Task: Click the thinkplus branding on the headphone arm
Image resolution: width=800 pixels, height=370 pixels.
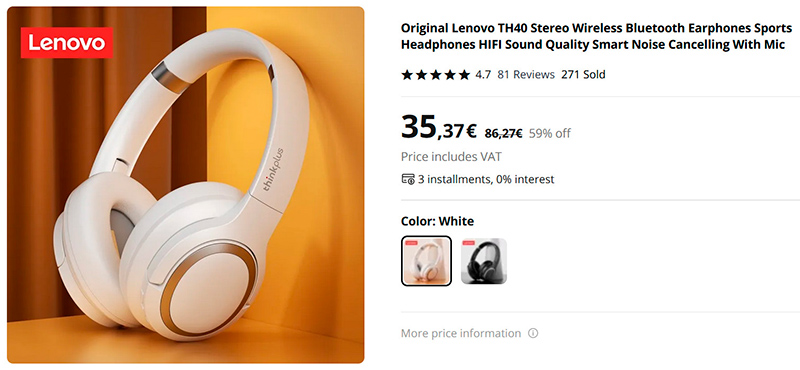Action: pyautogui.click(x=273, y=169)
